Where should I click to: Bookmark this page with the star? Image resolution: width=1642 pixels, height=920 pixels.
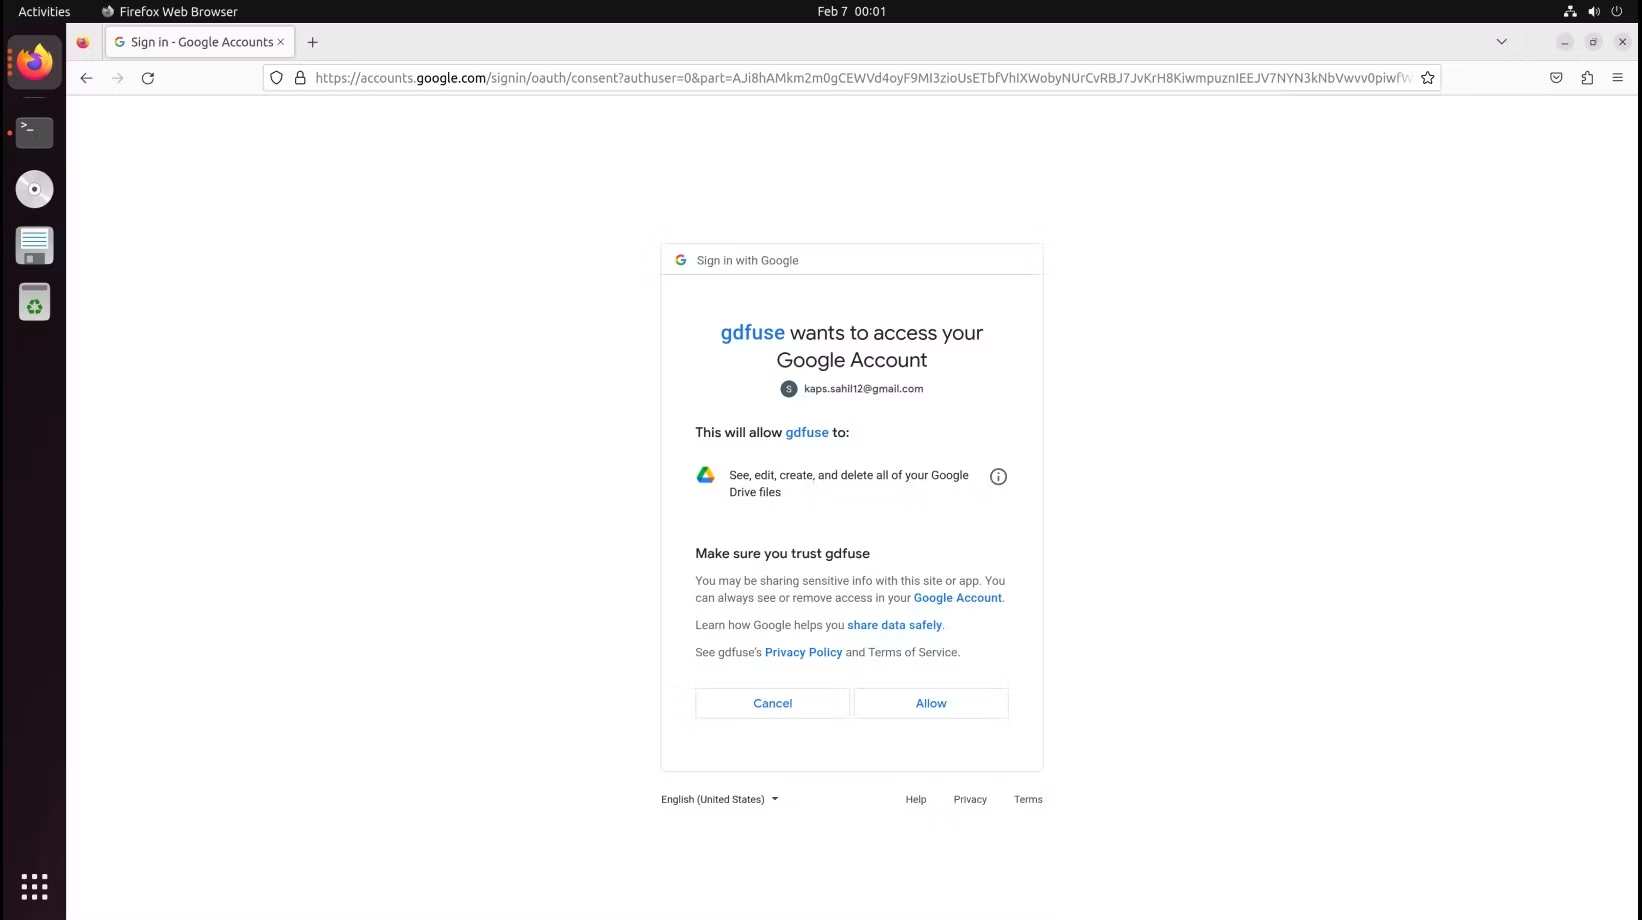(1427, 78)
